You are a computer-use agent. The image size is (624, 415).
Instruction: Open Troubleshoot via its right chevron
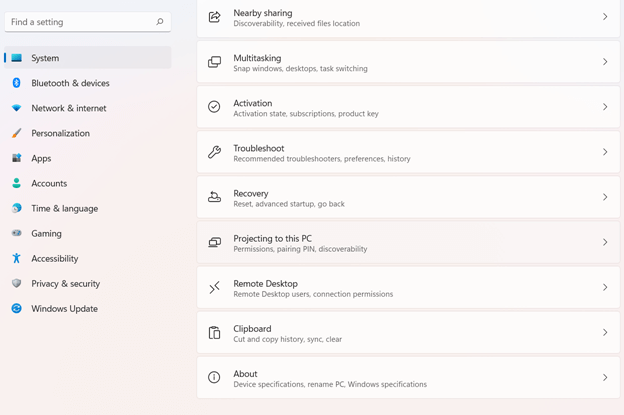(x=604, y=152)
